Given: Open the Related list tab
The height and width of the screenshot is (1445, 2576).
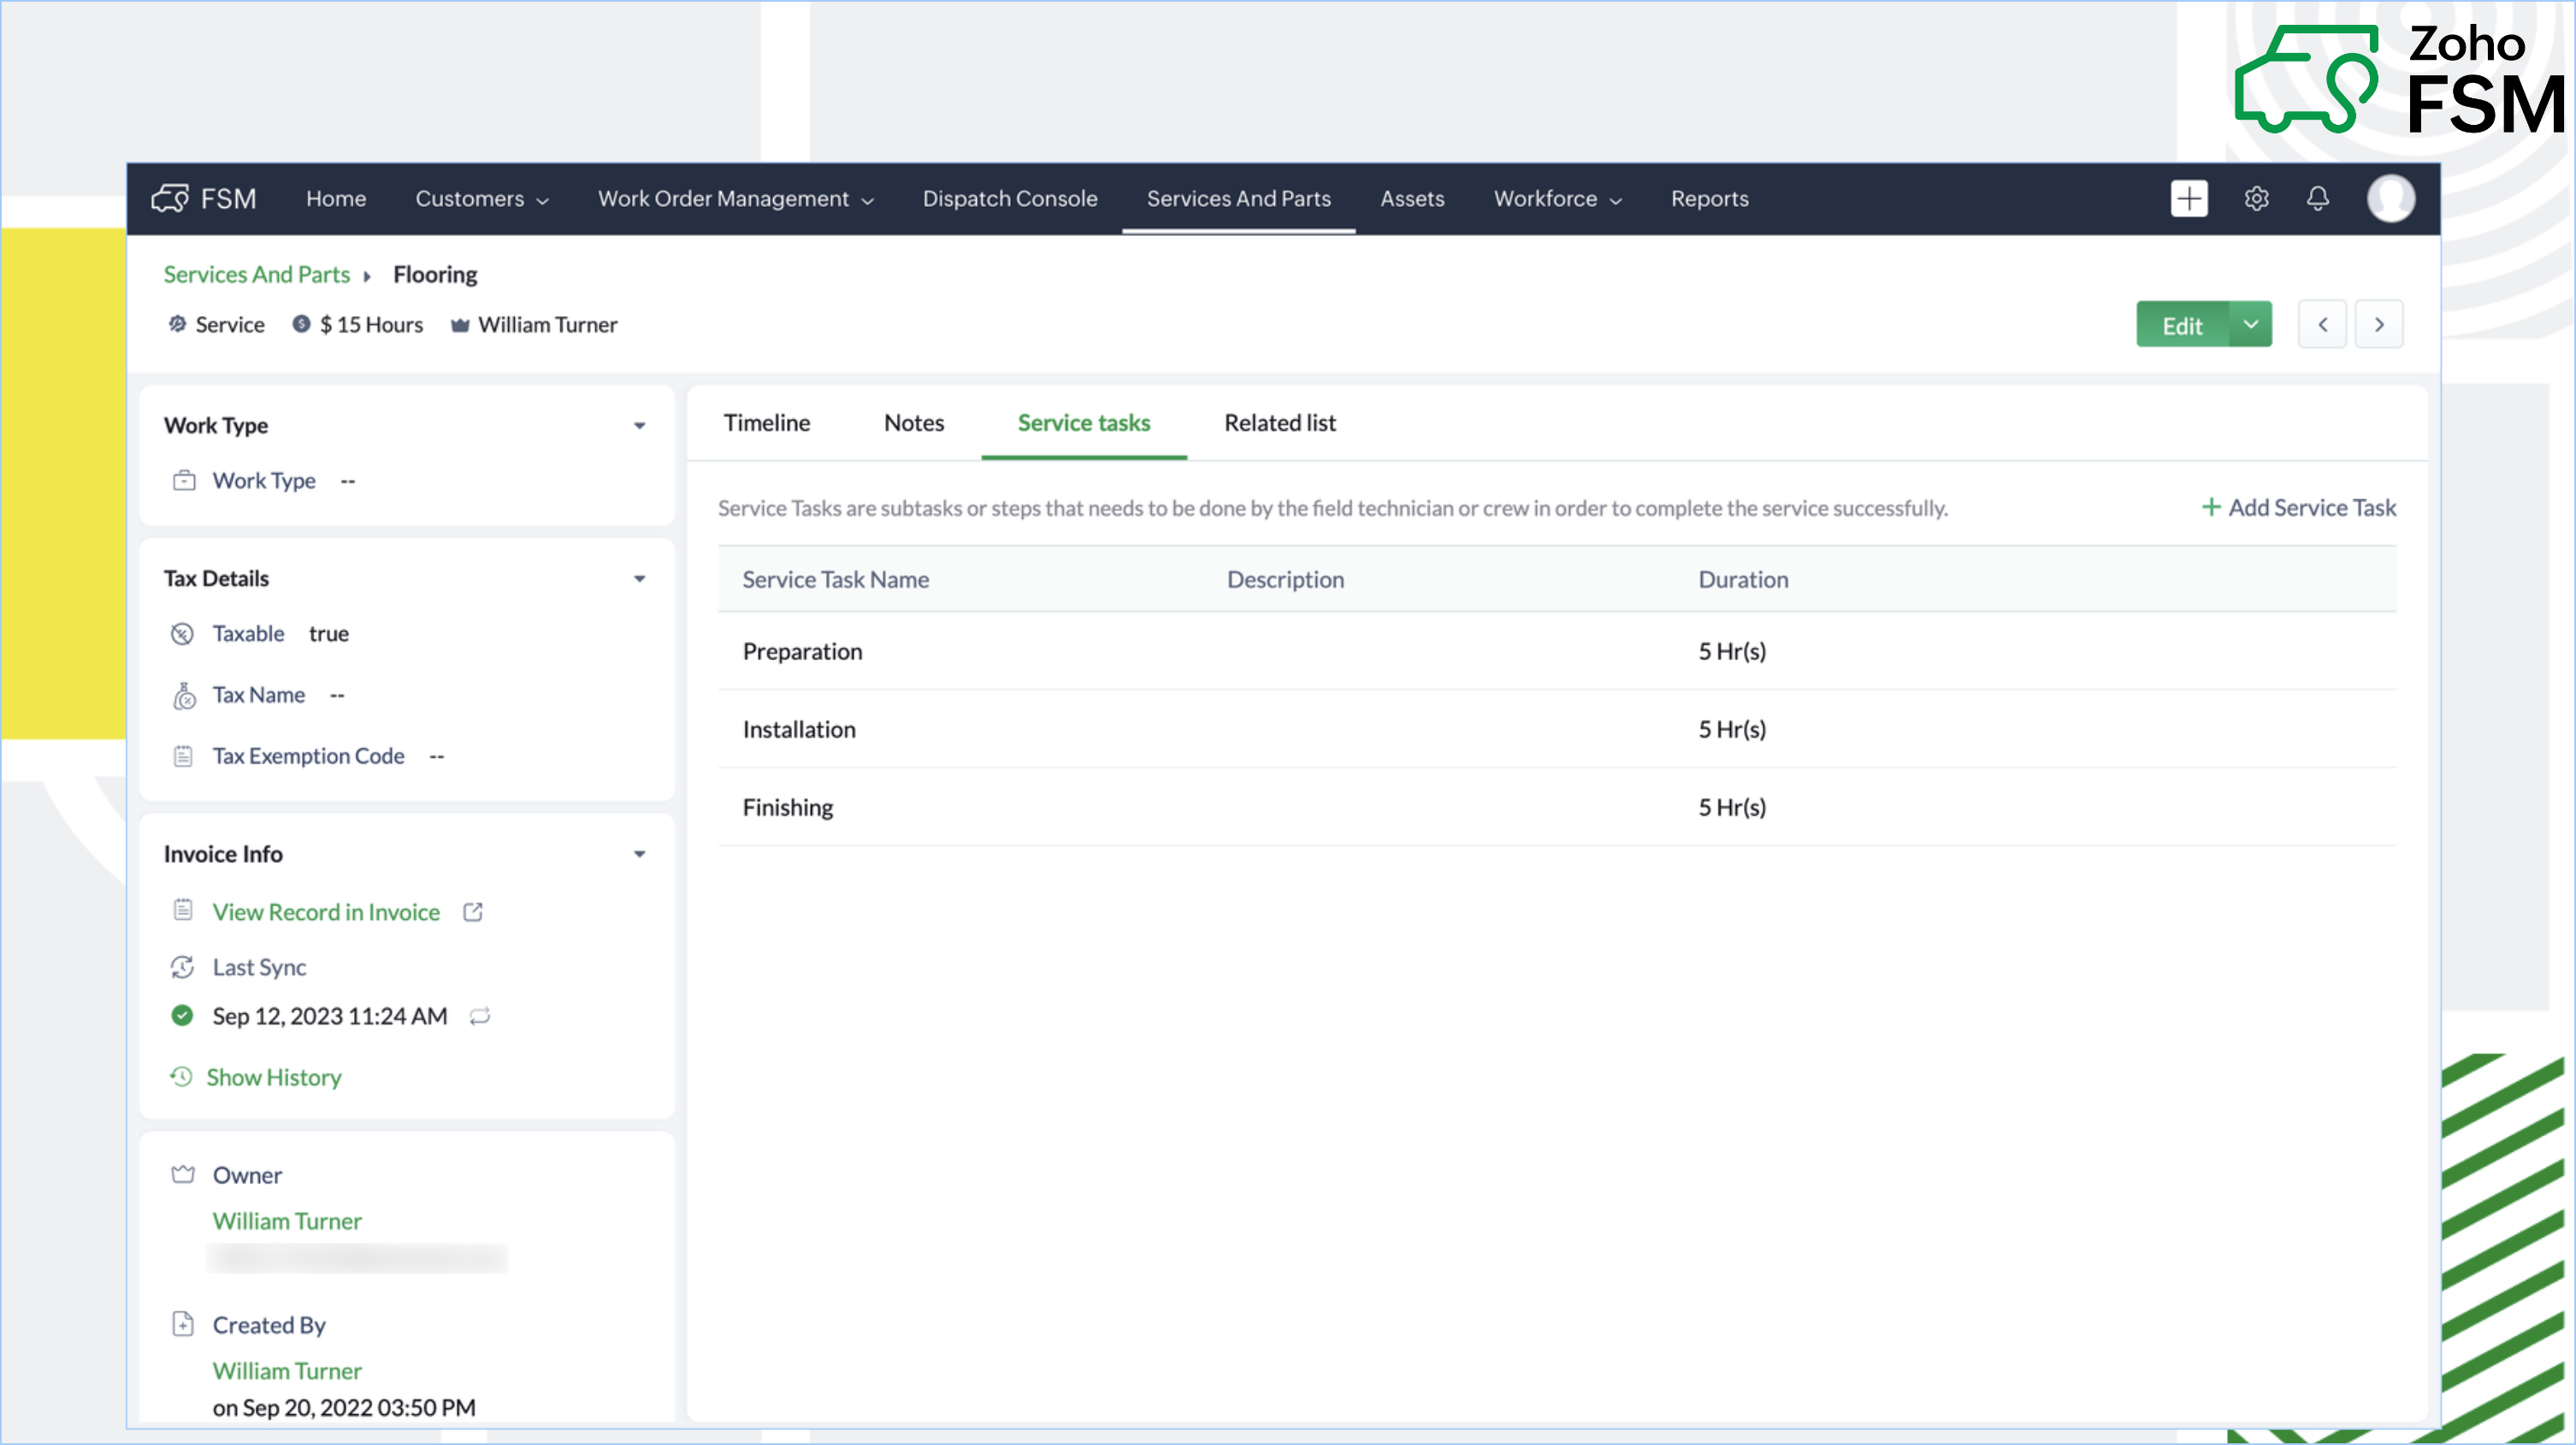Looking at the screenshot, I should (1279, 423).
